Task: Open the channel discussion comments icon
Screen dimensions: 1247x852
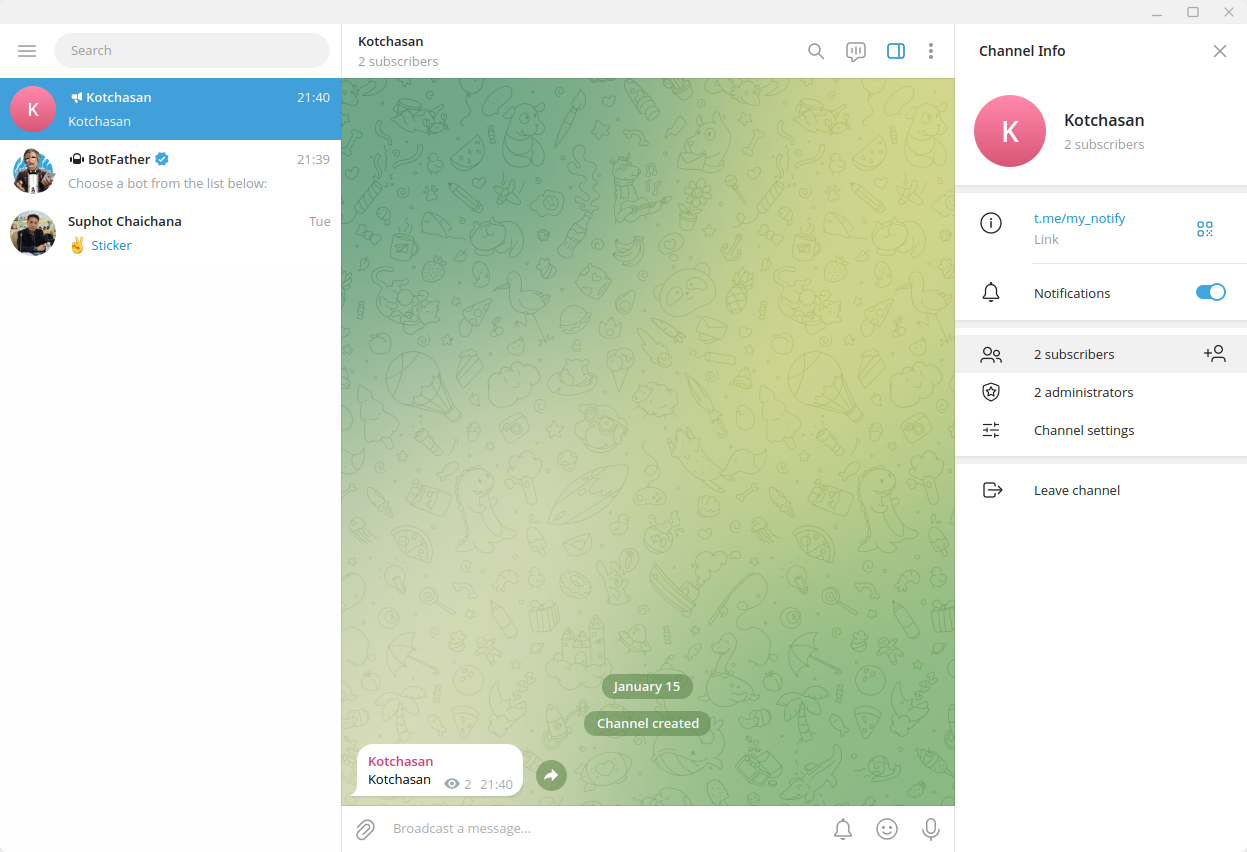Action: pos(856,51)
